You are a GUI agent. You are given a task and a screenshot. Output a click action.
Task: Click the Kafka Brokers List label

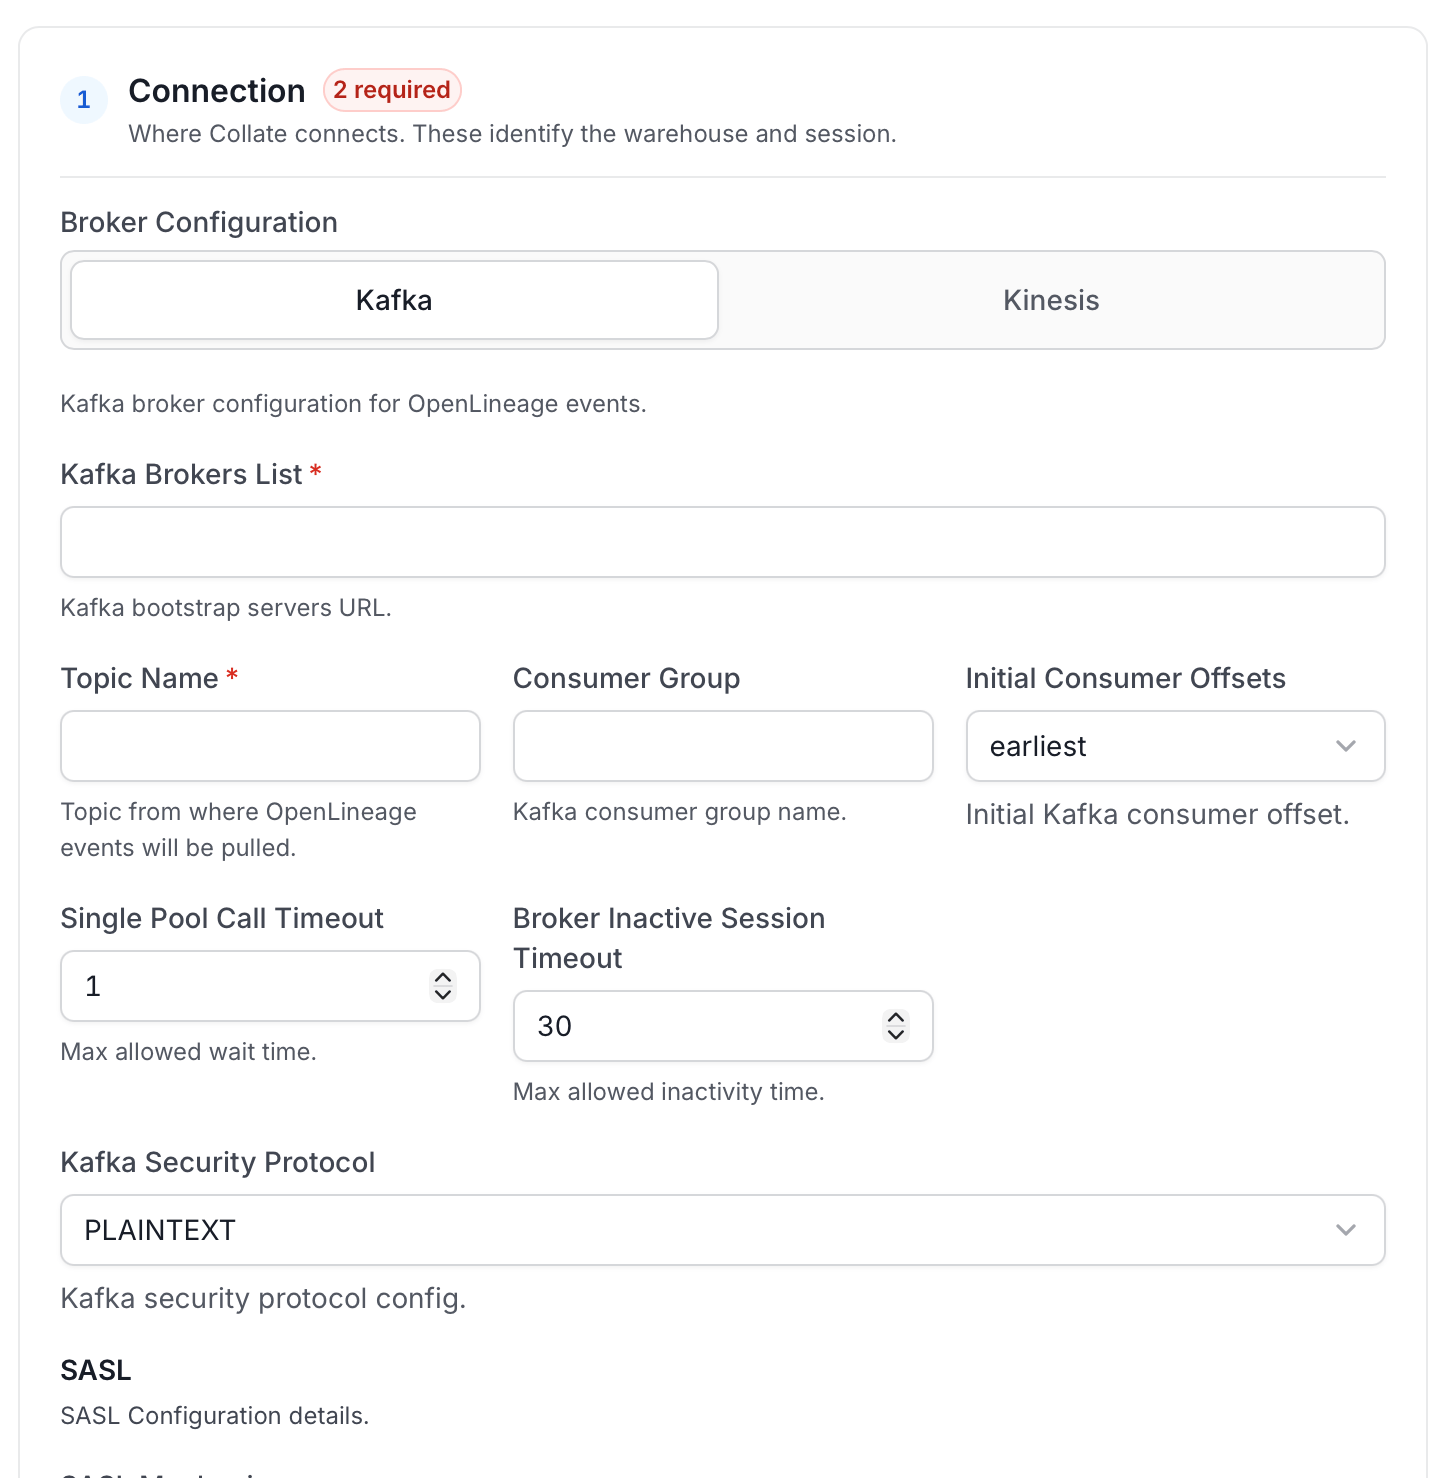point(181,474)
